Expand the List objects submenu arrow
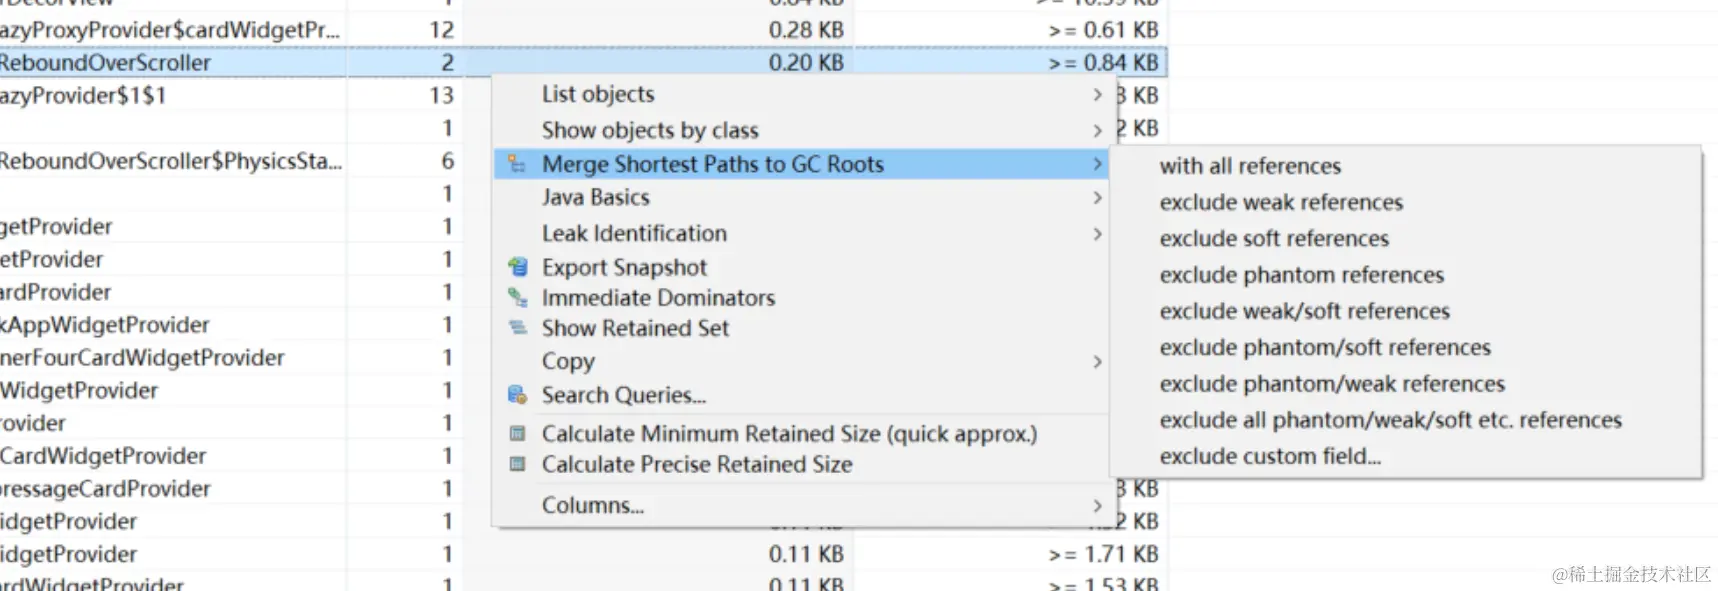Screen dimensions: 1718x591 tap(1097, 94)
